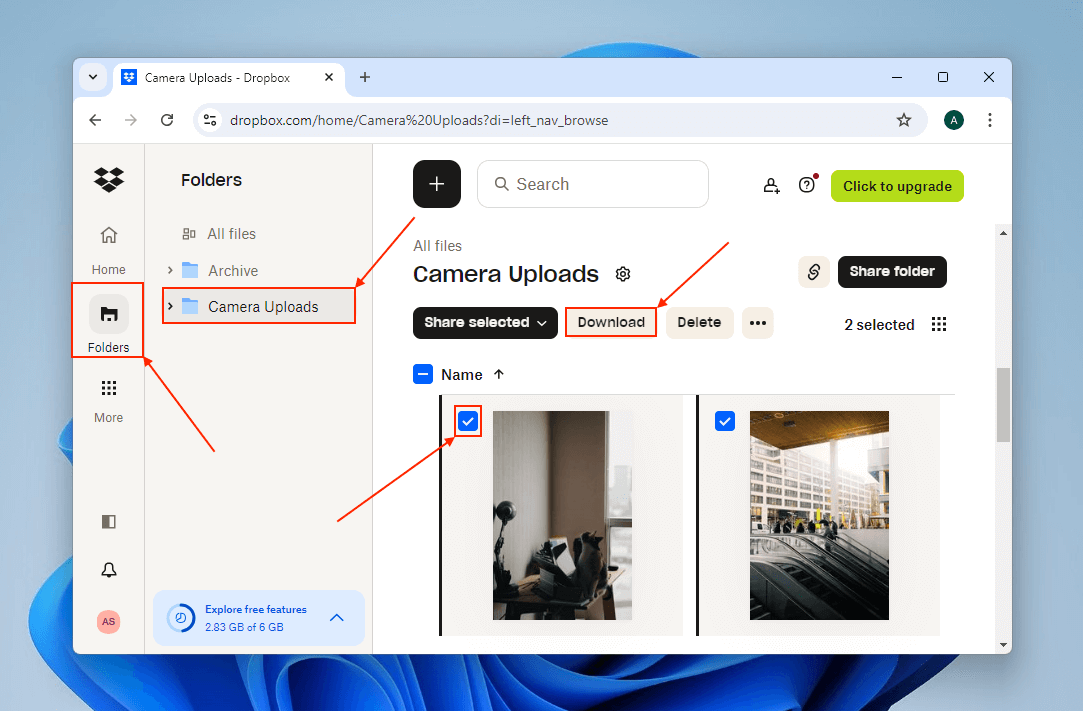Expand the Explore free features panel
This screenshot has height=711, width=1083.
[336, 618]
